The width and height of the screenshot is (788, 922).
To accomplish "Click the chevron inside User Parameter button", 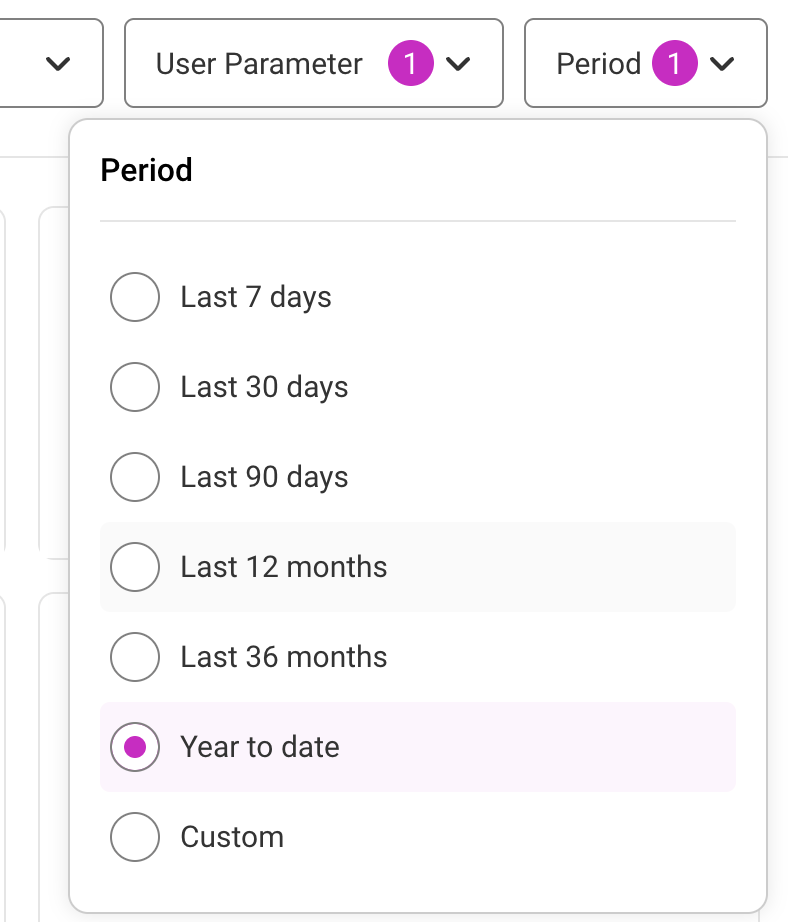I will pos(459,63).
